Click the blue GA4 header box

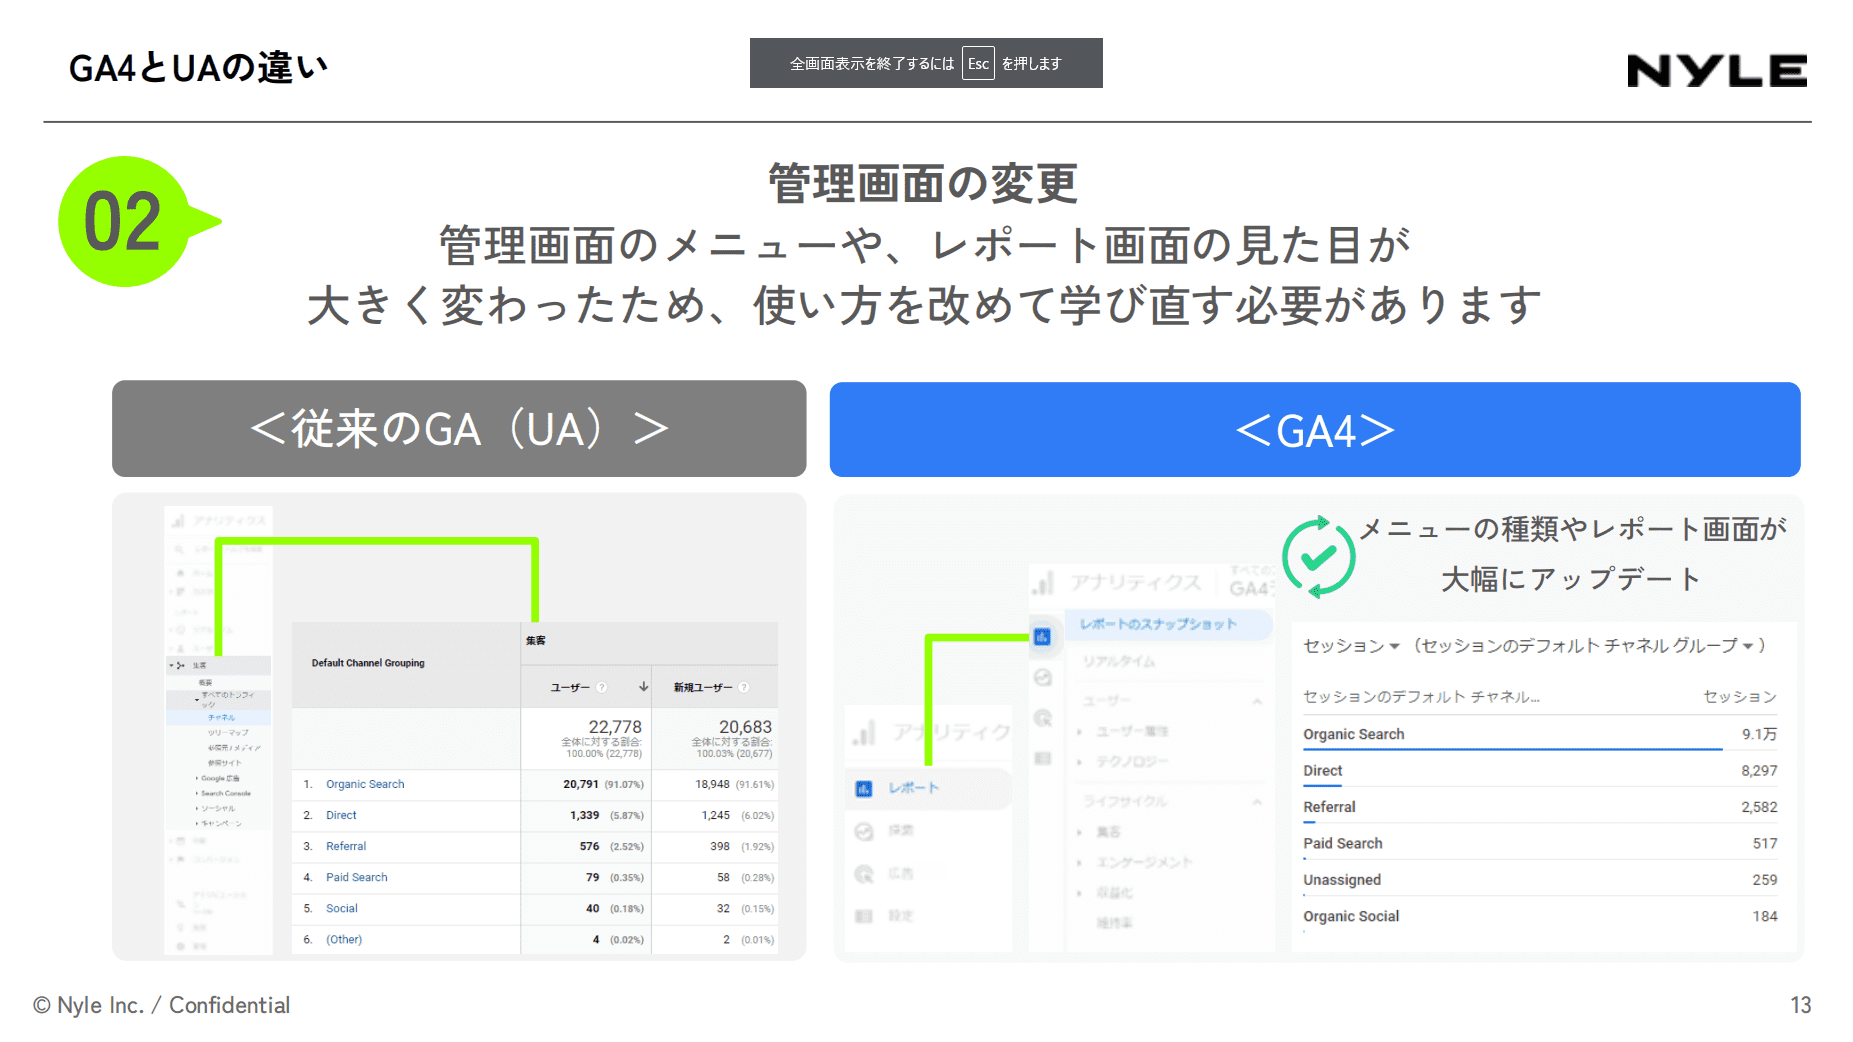(1315, 430)
